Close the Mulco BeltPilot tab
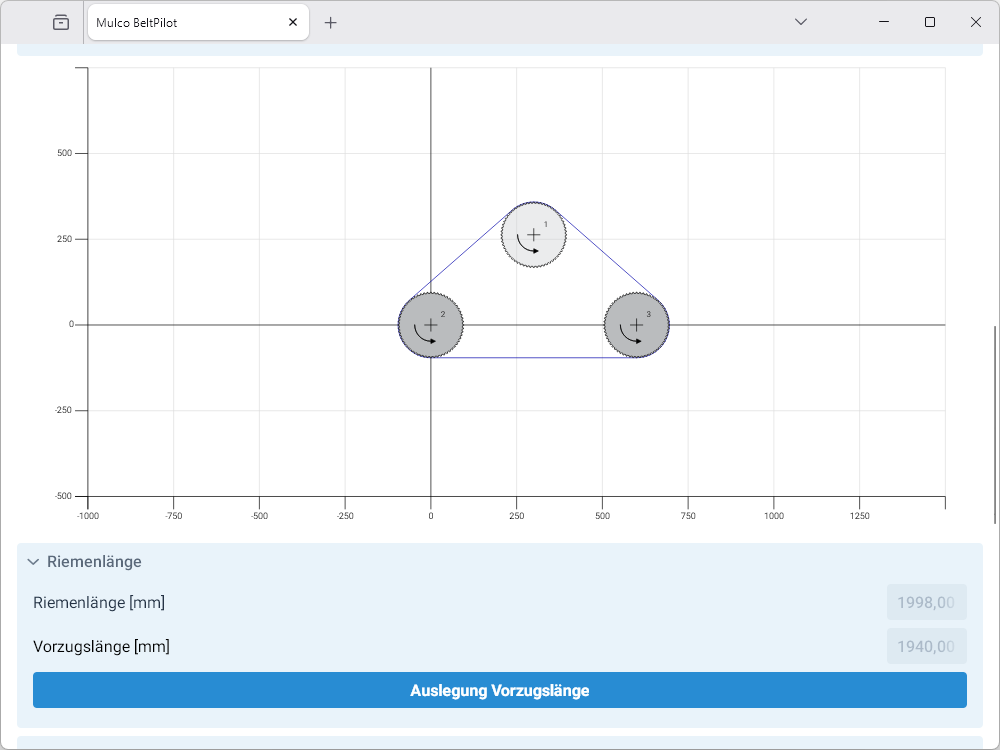 [293, 22]
